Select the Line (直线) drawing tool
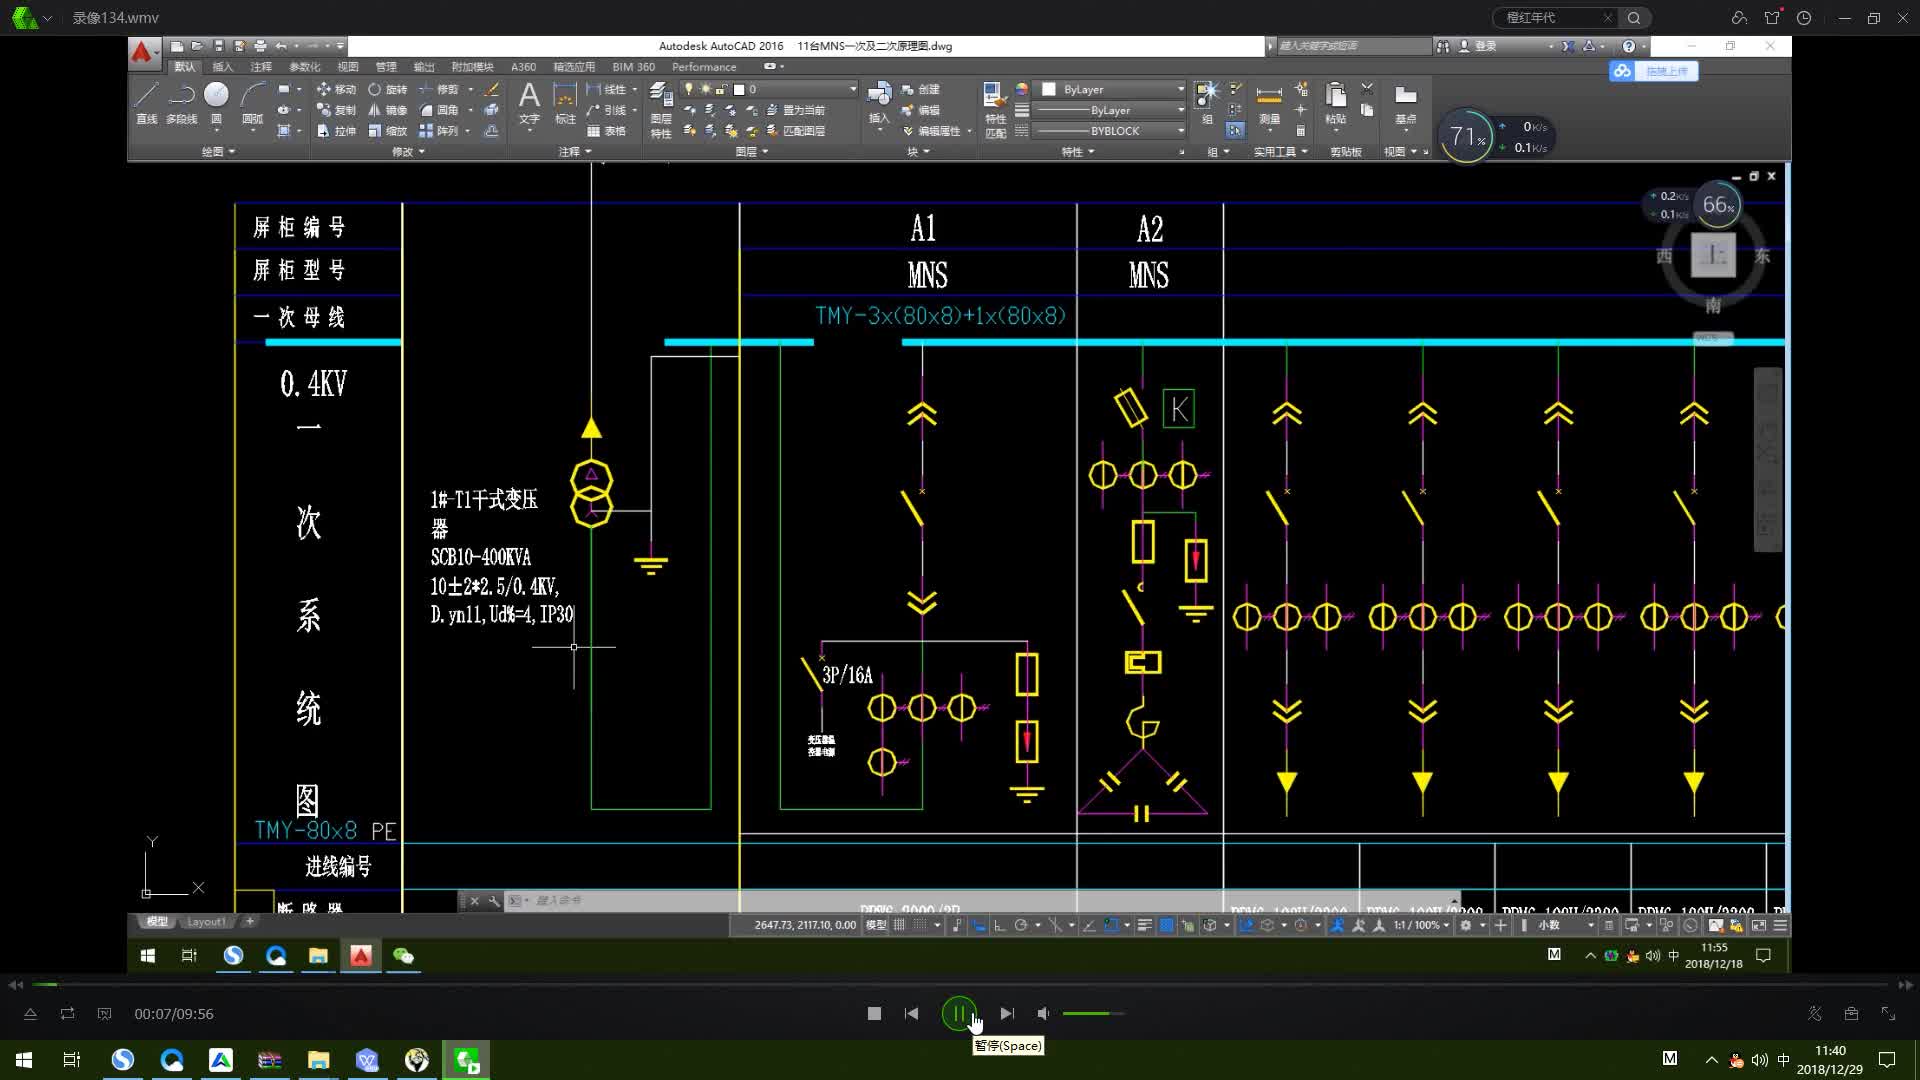 point(147,103)
